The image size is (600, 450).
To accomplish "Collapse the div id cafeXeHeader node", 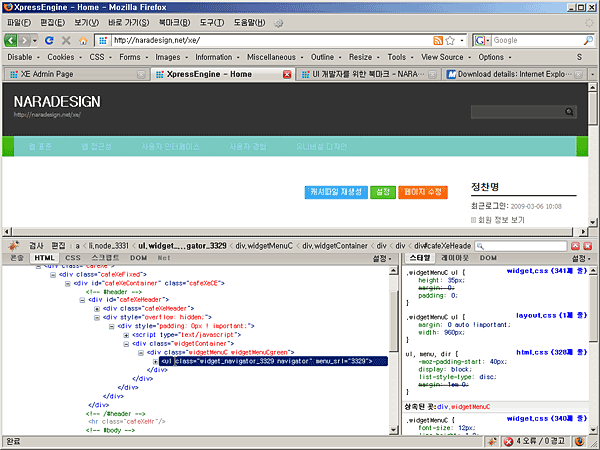I will point(83,298).
